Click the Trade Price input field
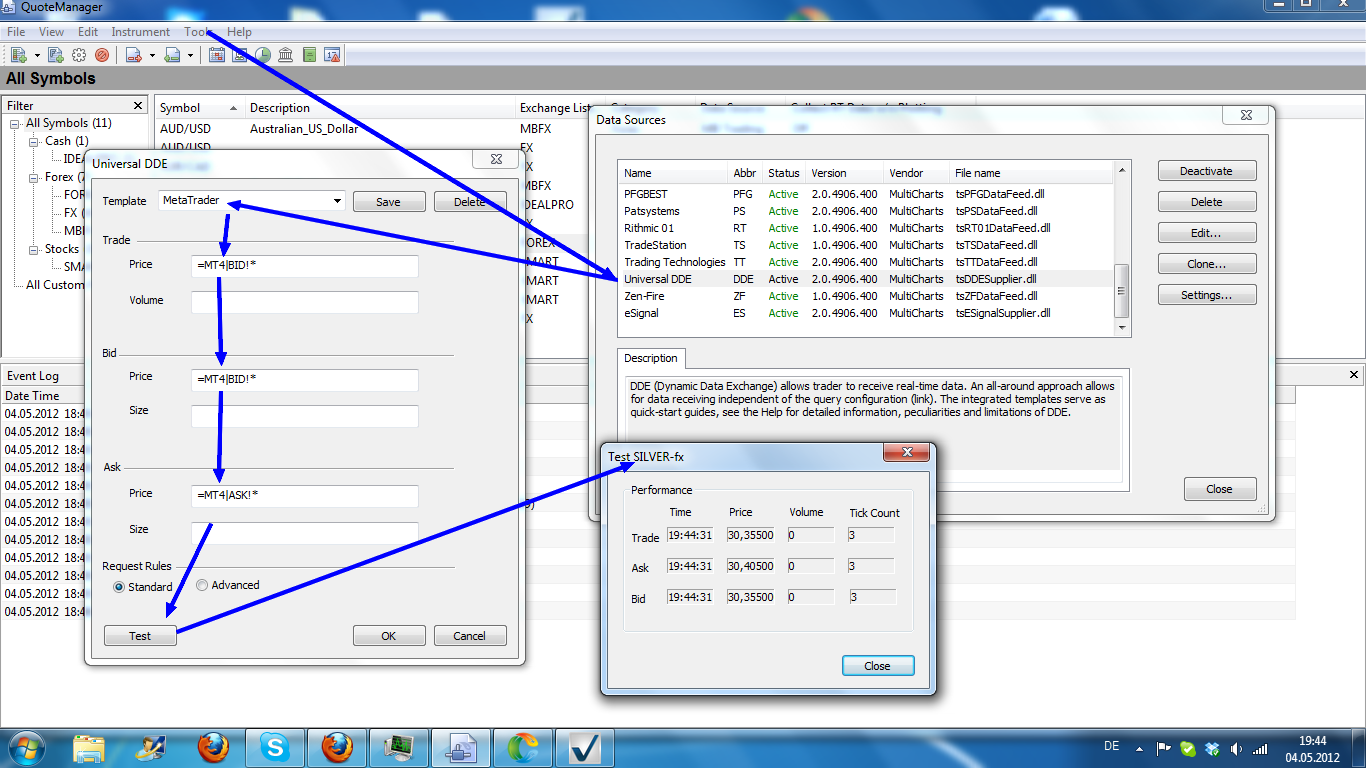The height and width of the screenshot is (768, 1366). click(304, 266)
